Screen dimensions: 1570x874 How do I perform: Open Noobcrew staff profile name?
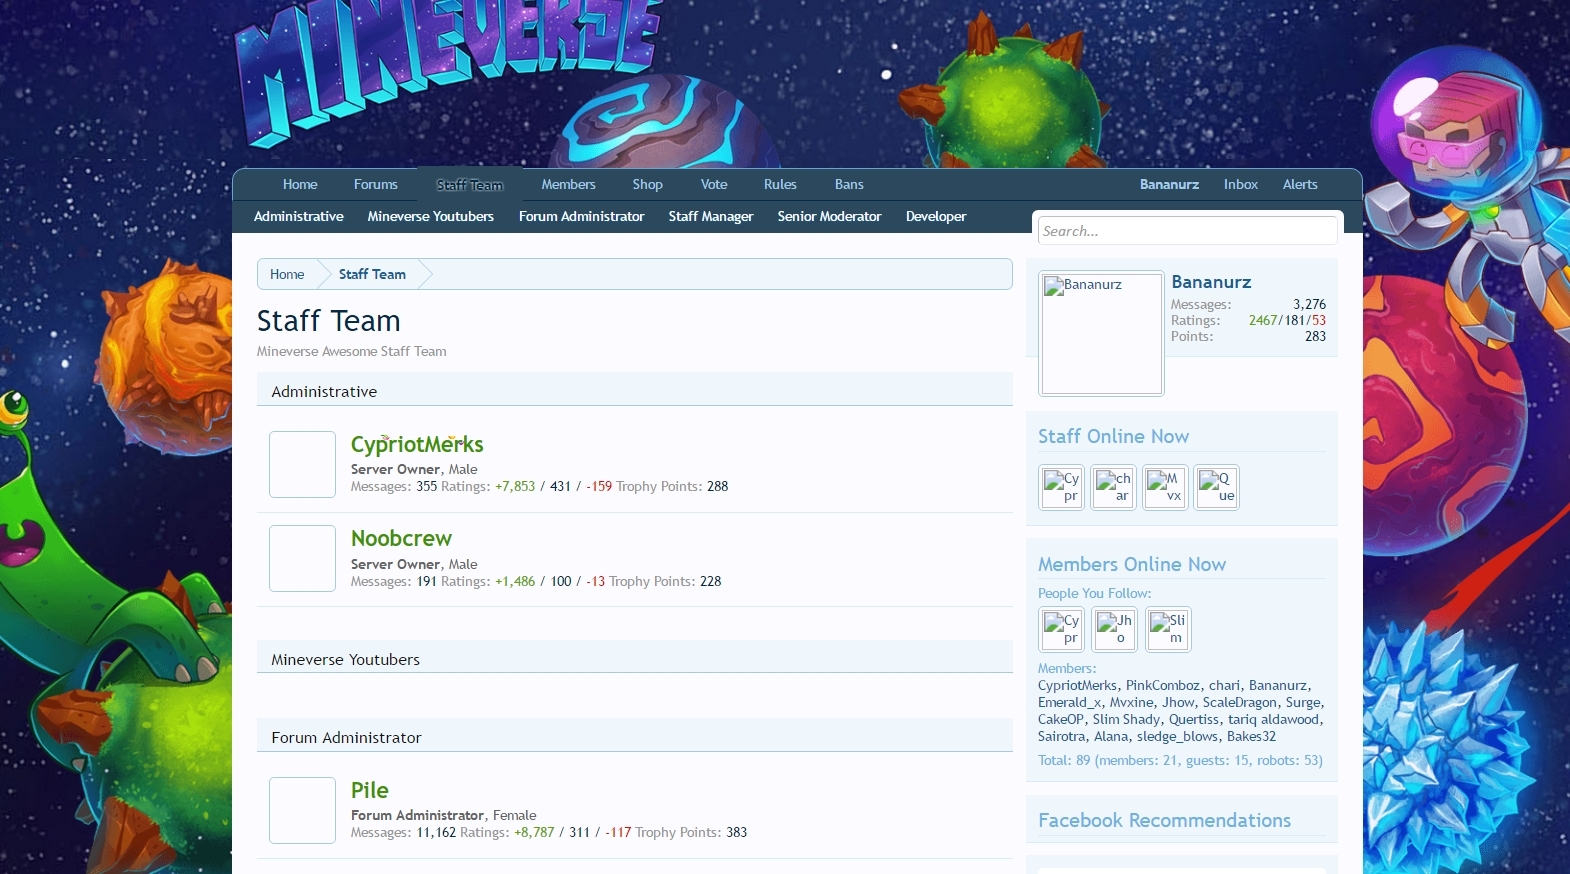[401, 538]
